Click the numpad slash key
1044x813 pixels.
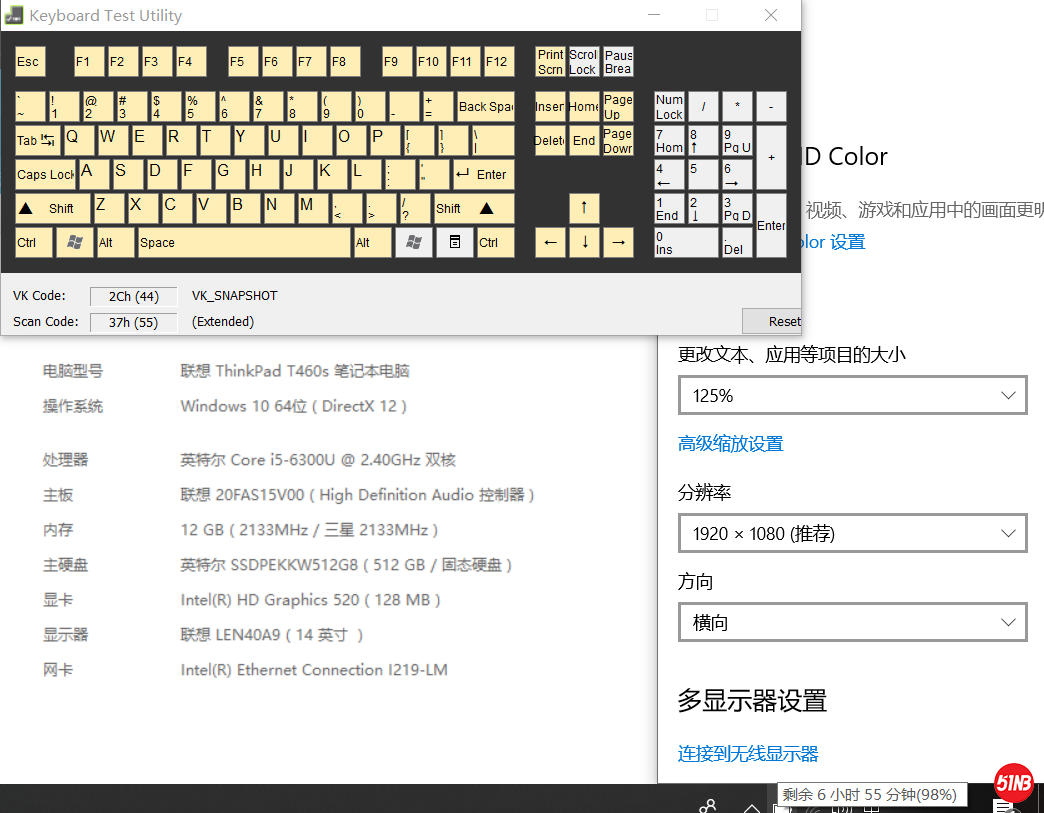703,107
